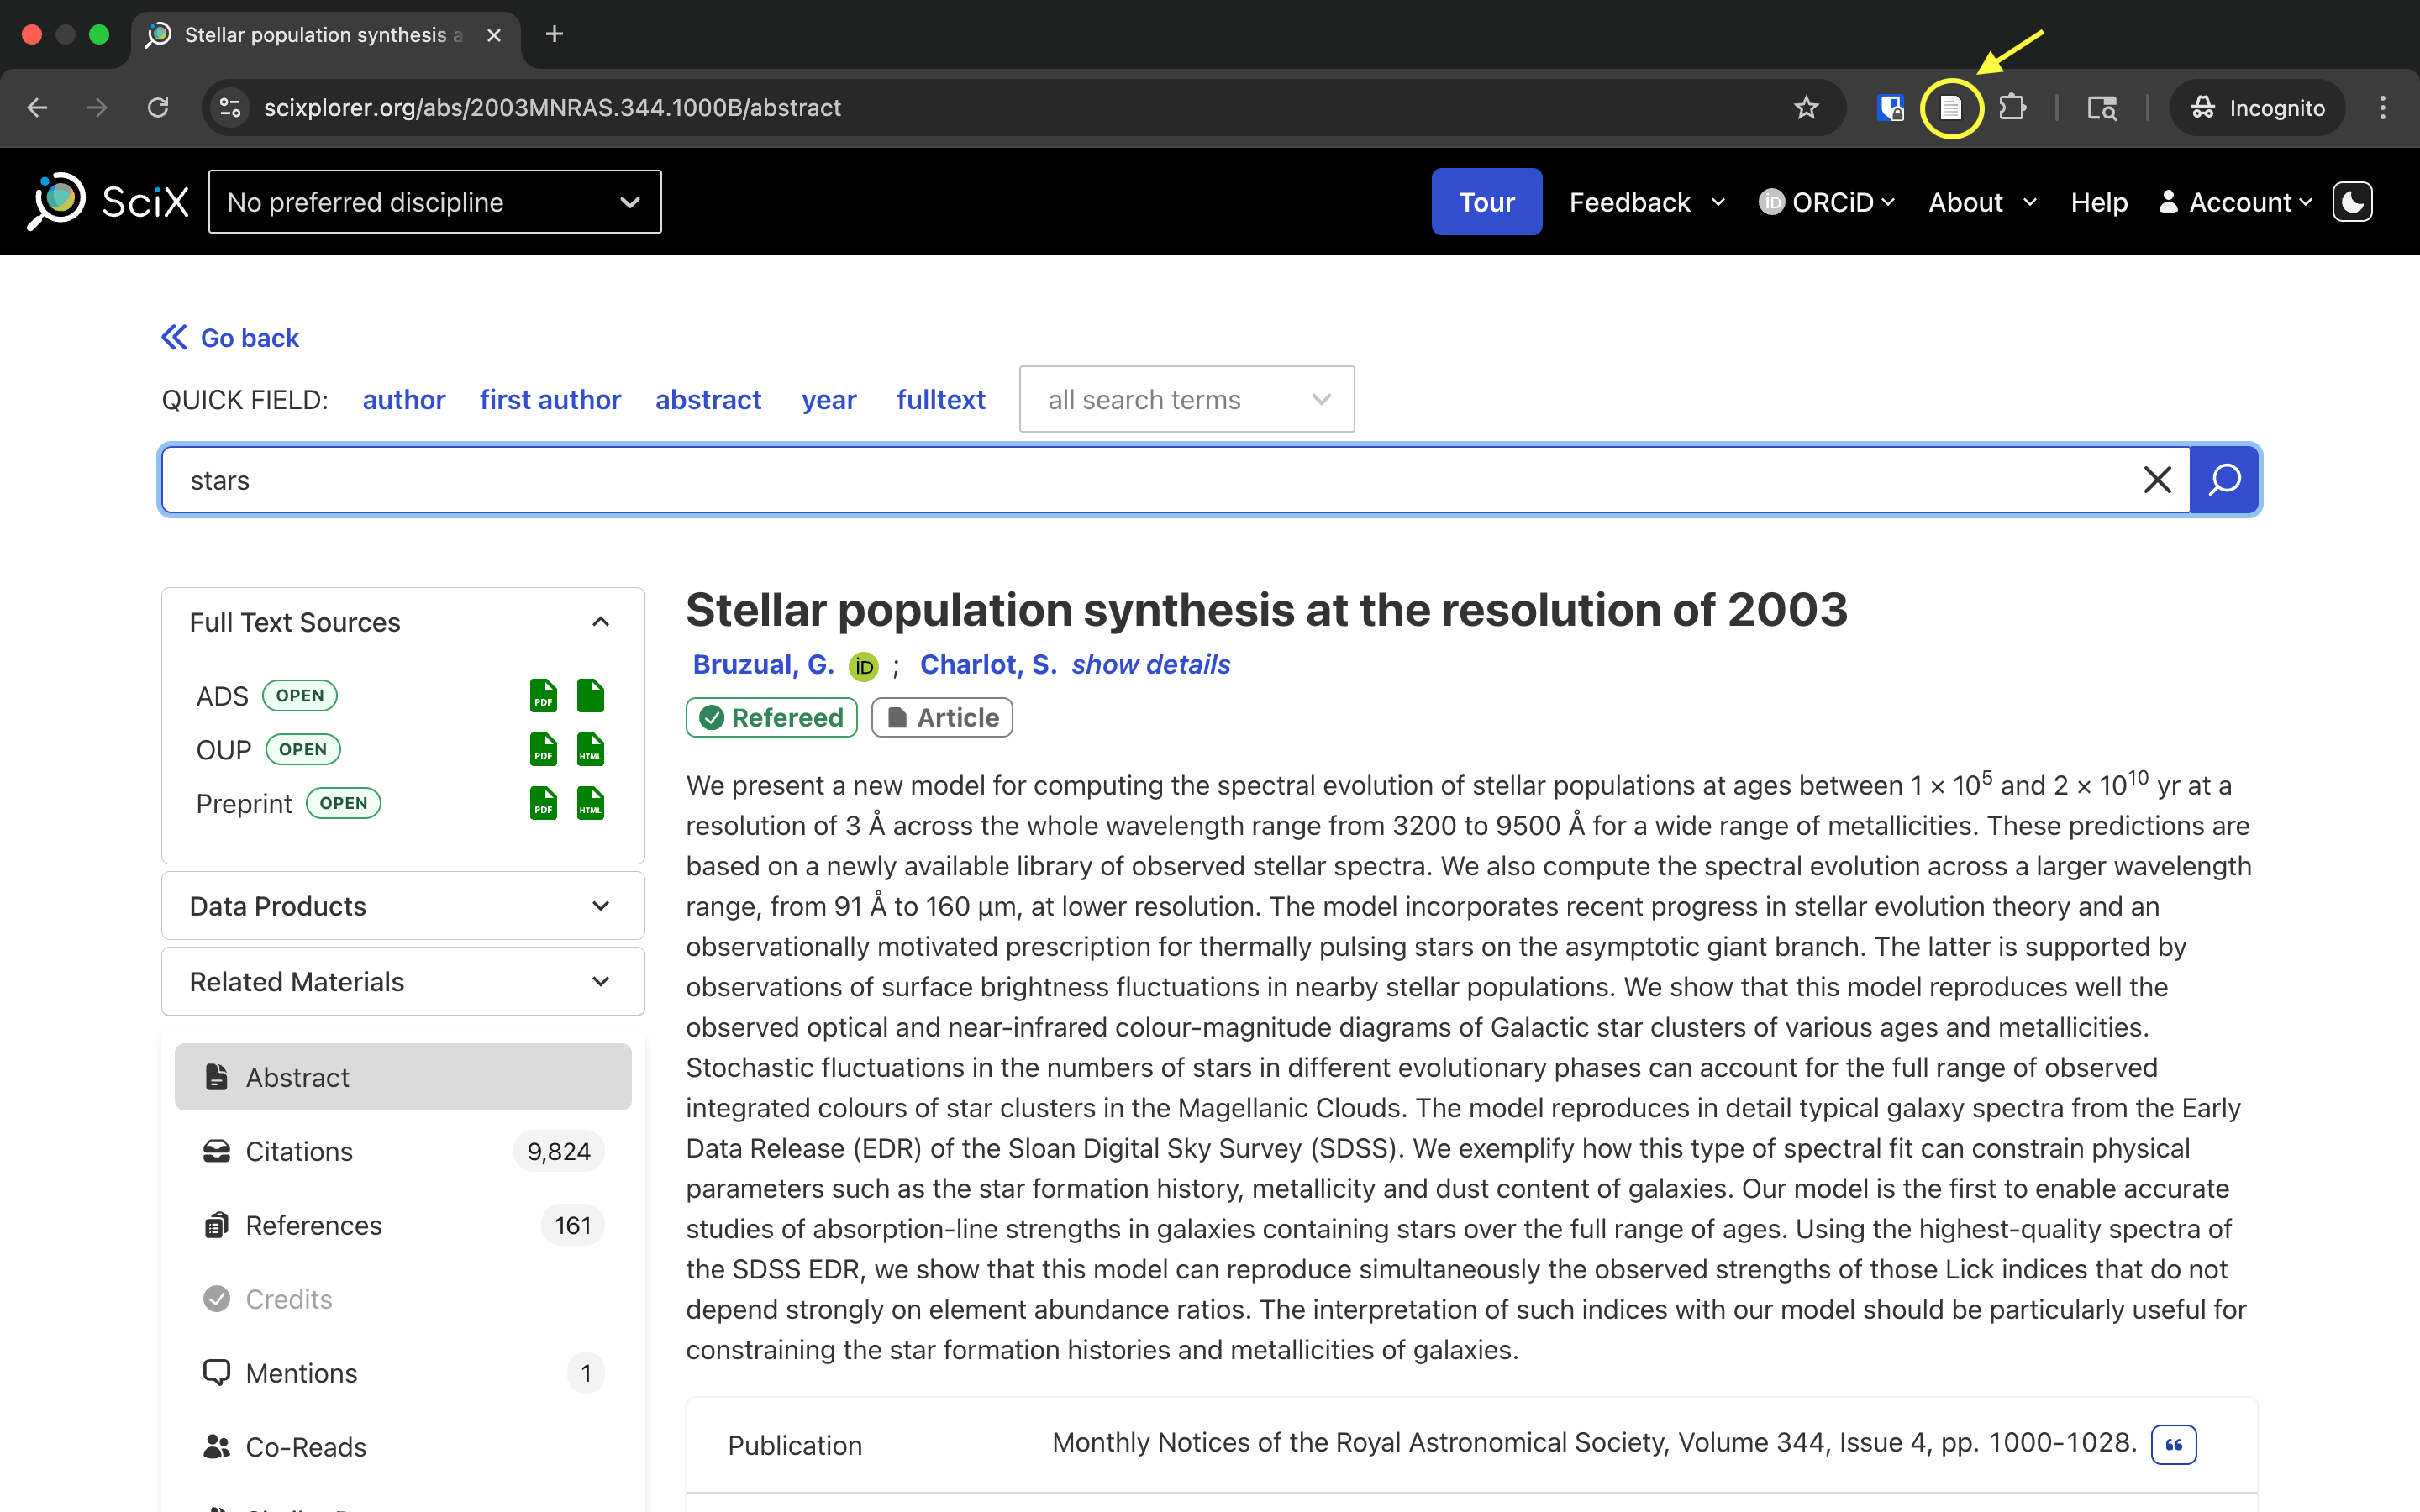Open the Citations view
Screen dimensions: 2420x1512
[403, 1151]
